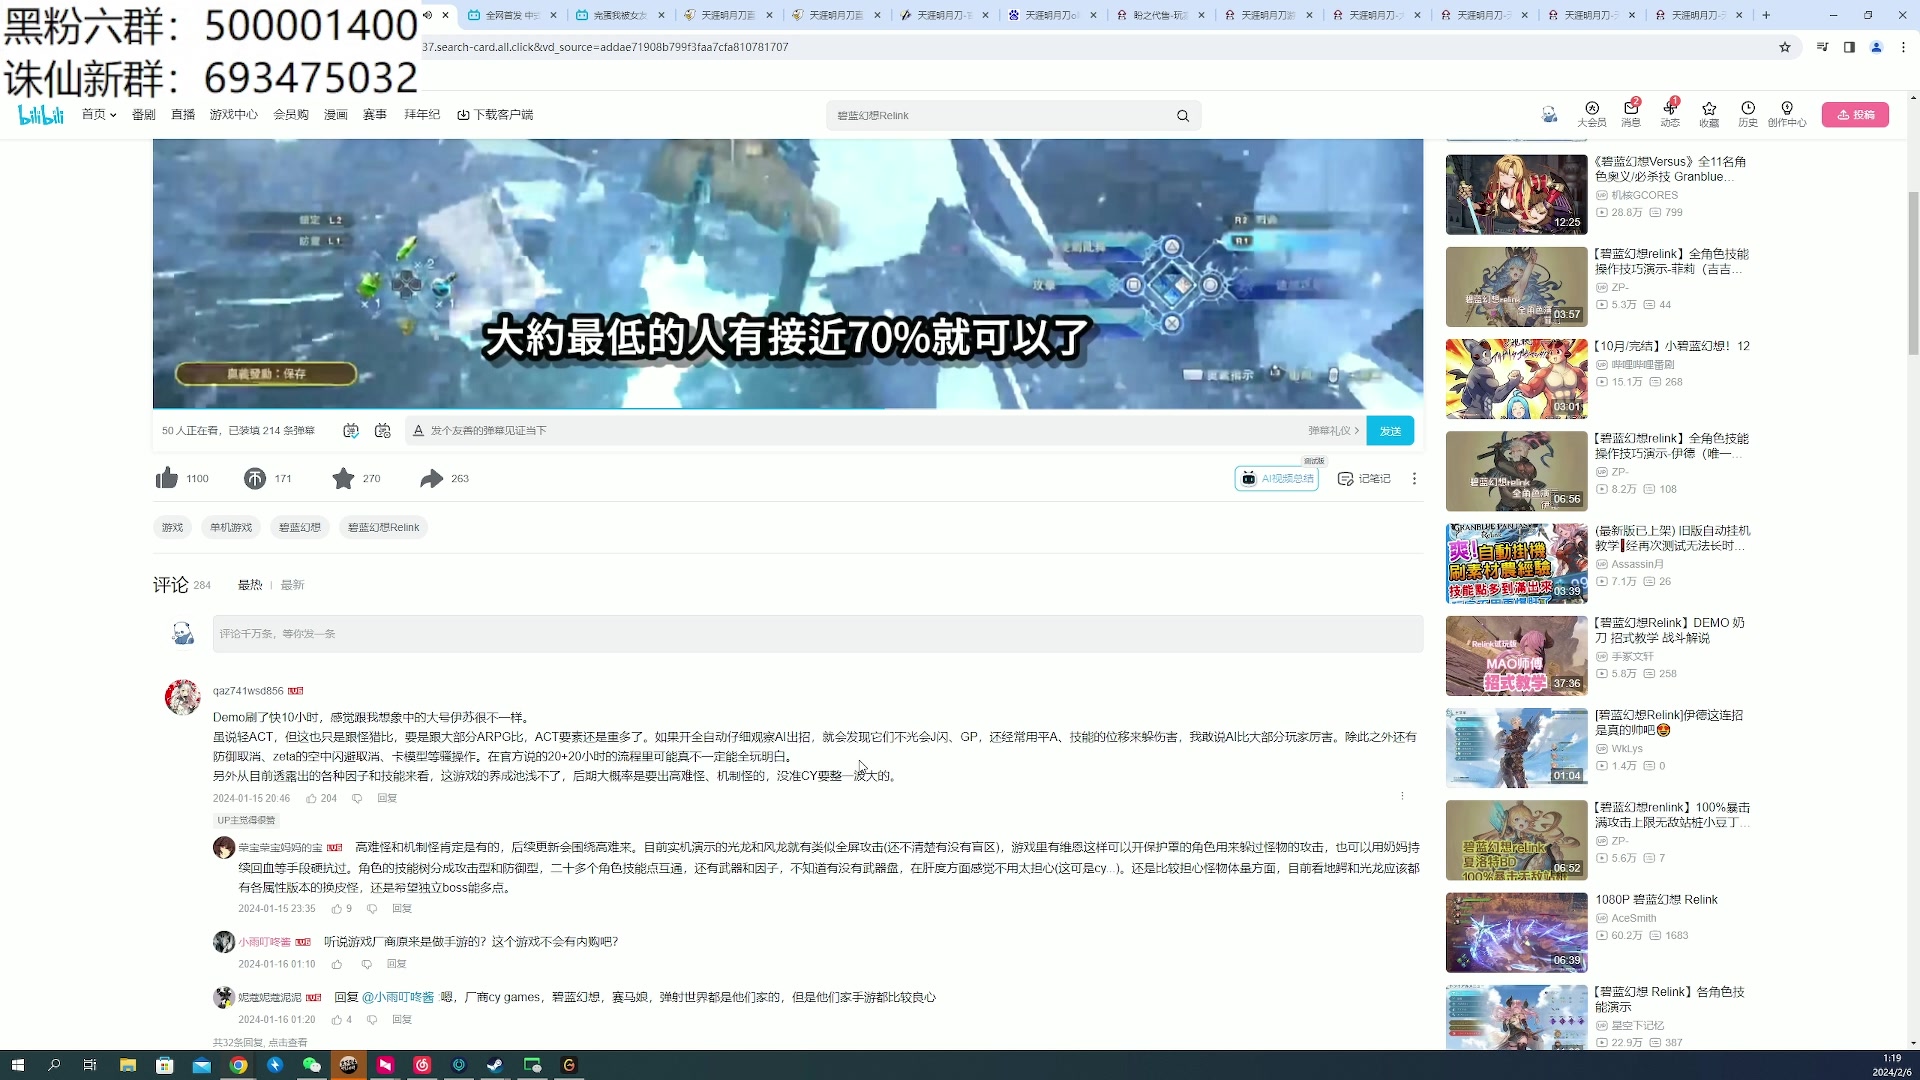Open the MAO师傅 招式教学 video thumbnail
1920x1080 pixels.
point(1515,656)
